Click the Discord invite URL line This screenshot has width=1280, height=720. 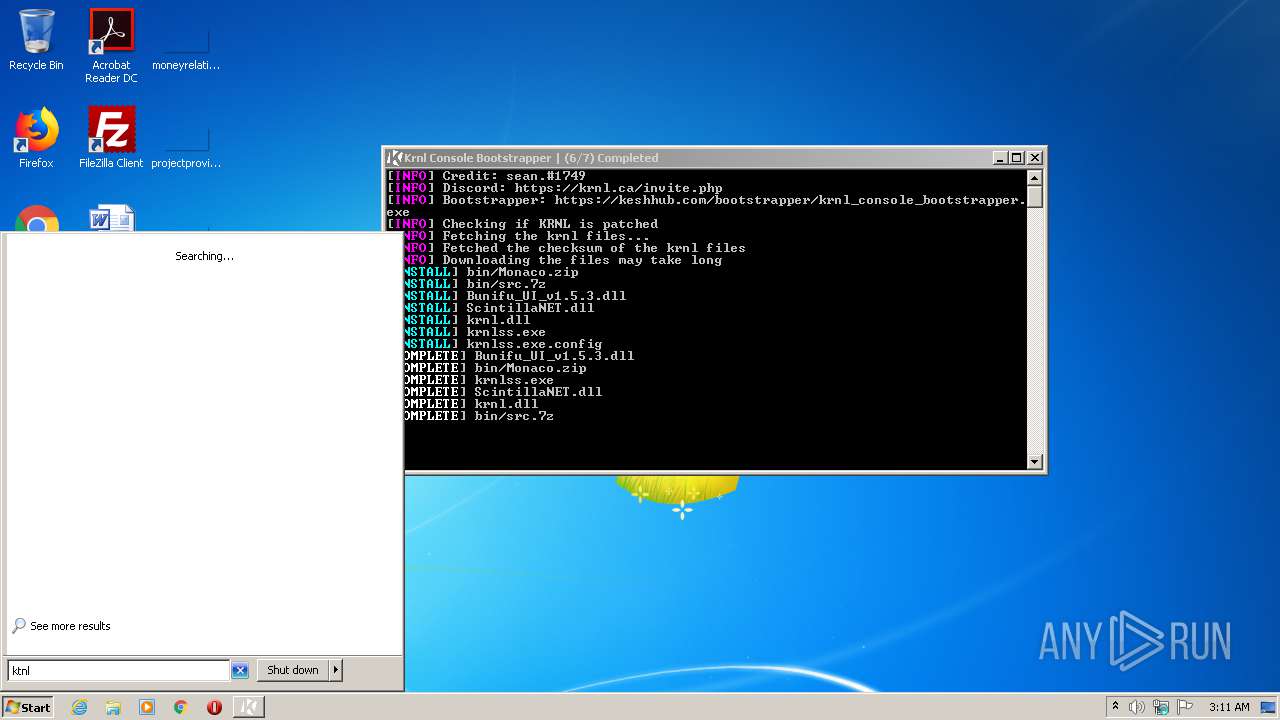[555, 188]
